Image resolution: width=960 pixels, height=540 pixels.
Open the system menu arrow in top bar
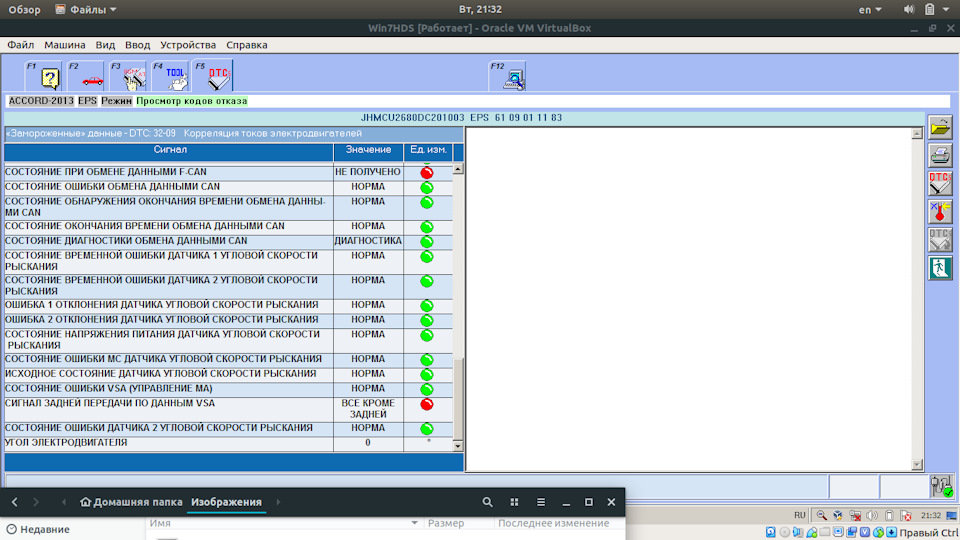click(946, 9)
